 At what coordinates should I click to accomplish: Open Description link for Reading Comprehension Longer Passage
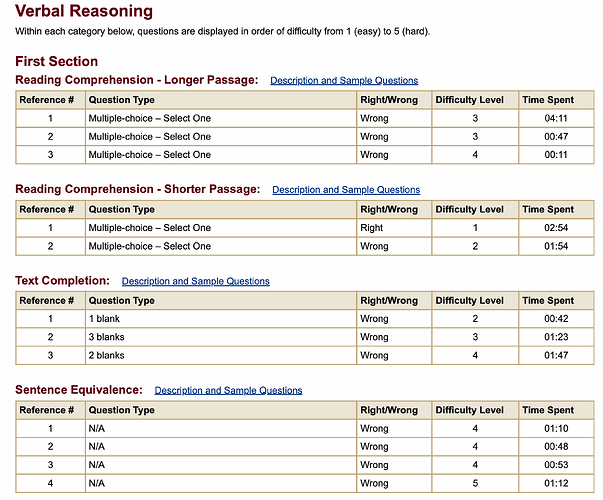tap(344, 80)
